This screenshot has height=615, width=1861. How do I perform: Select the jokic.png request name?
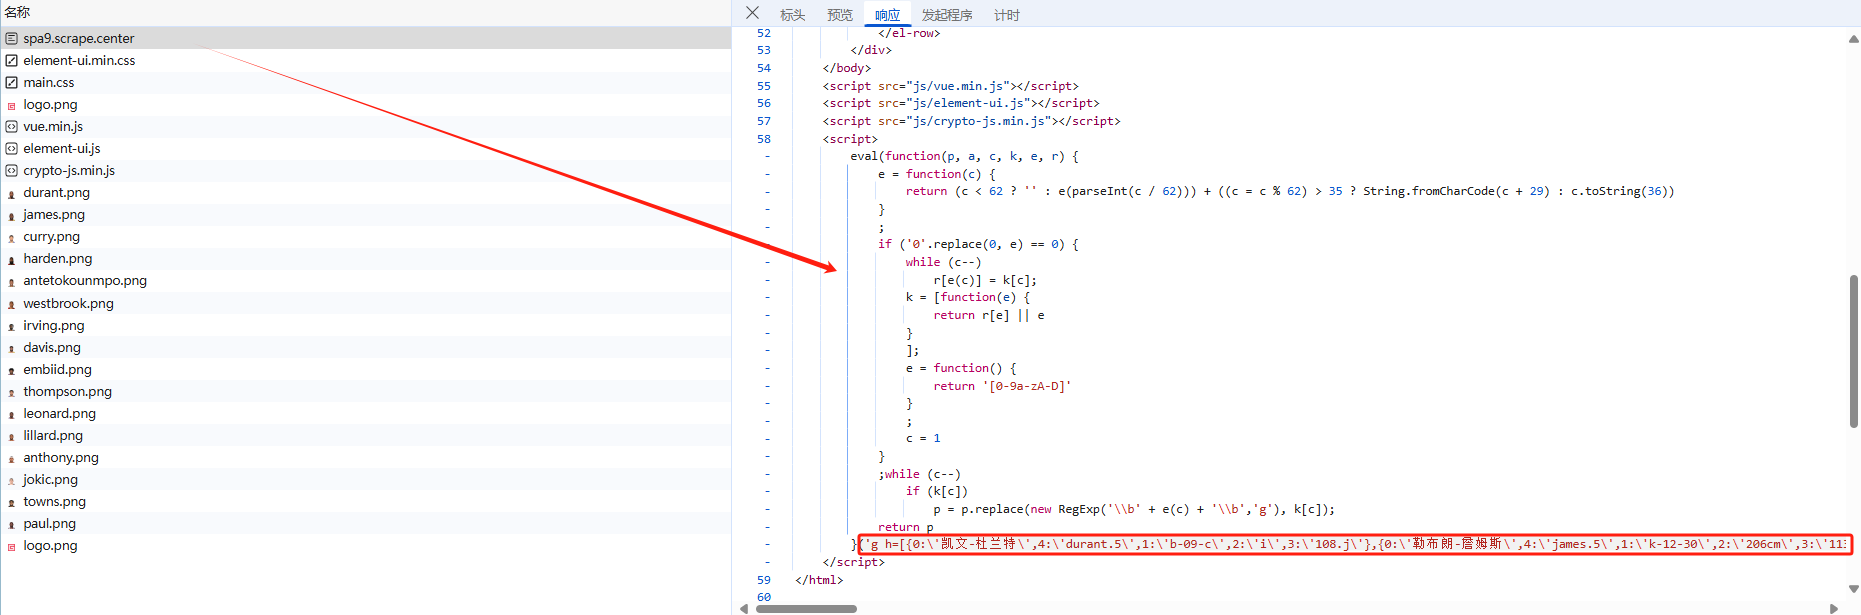point(51,479)
